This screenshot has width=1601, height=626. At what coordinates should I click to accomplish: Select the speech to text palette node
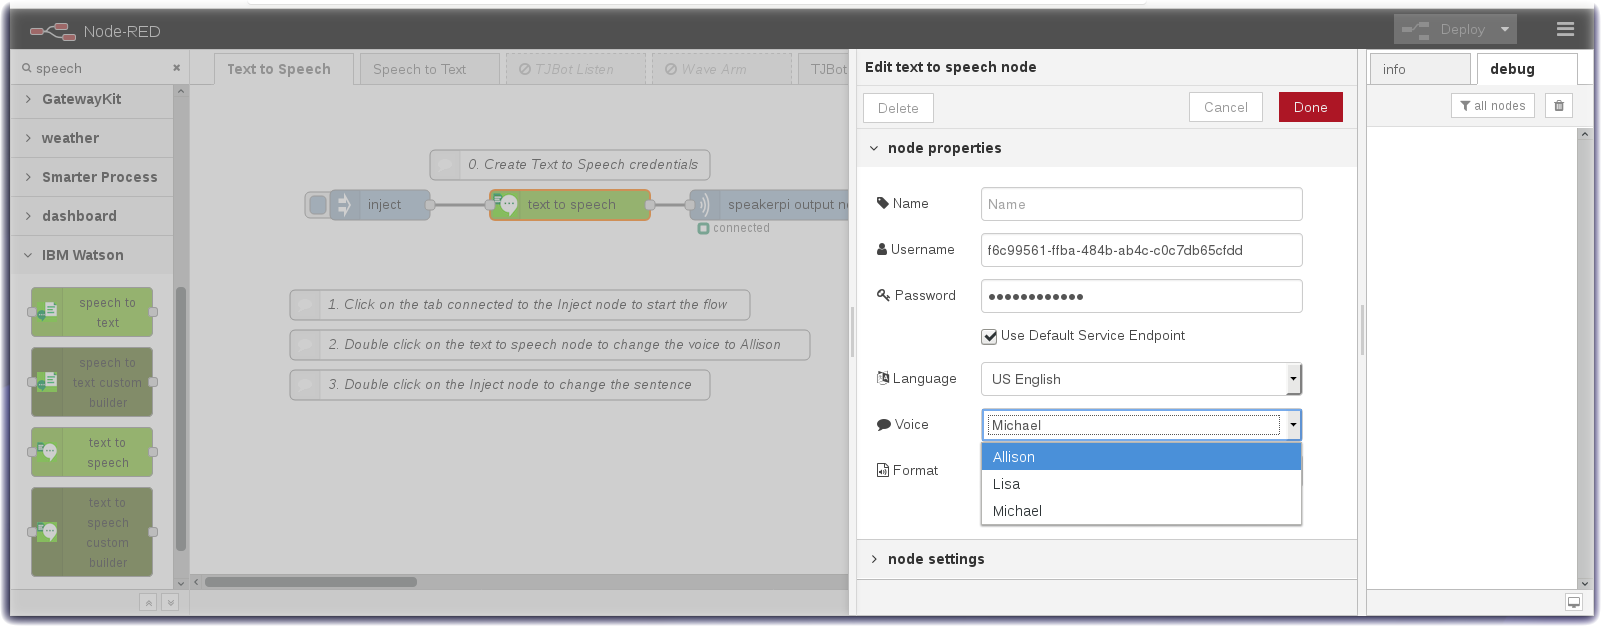coord(92,312)
